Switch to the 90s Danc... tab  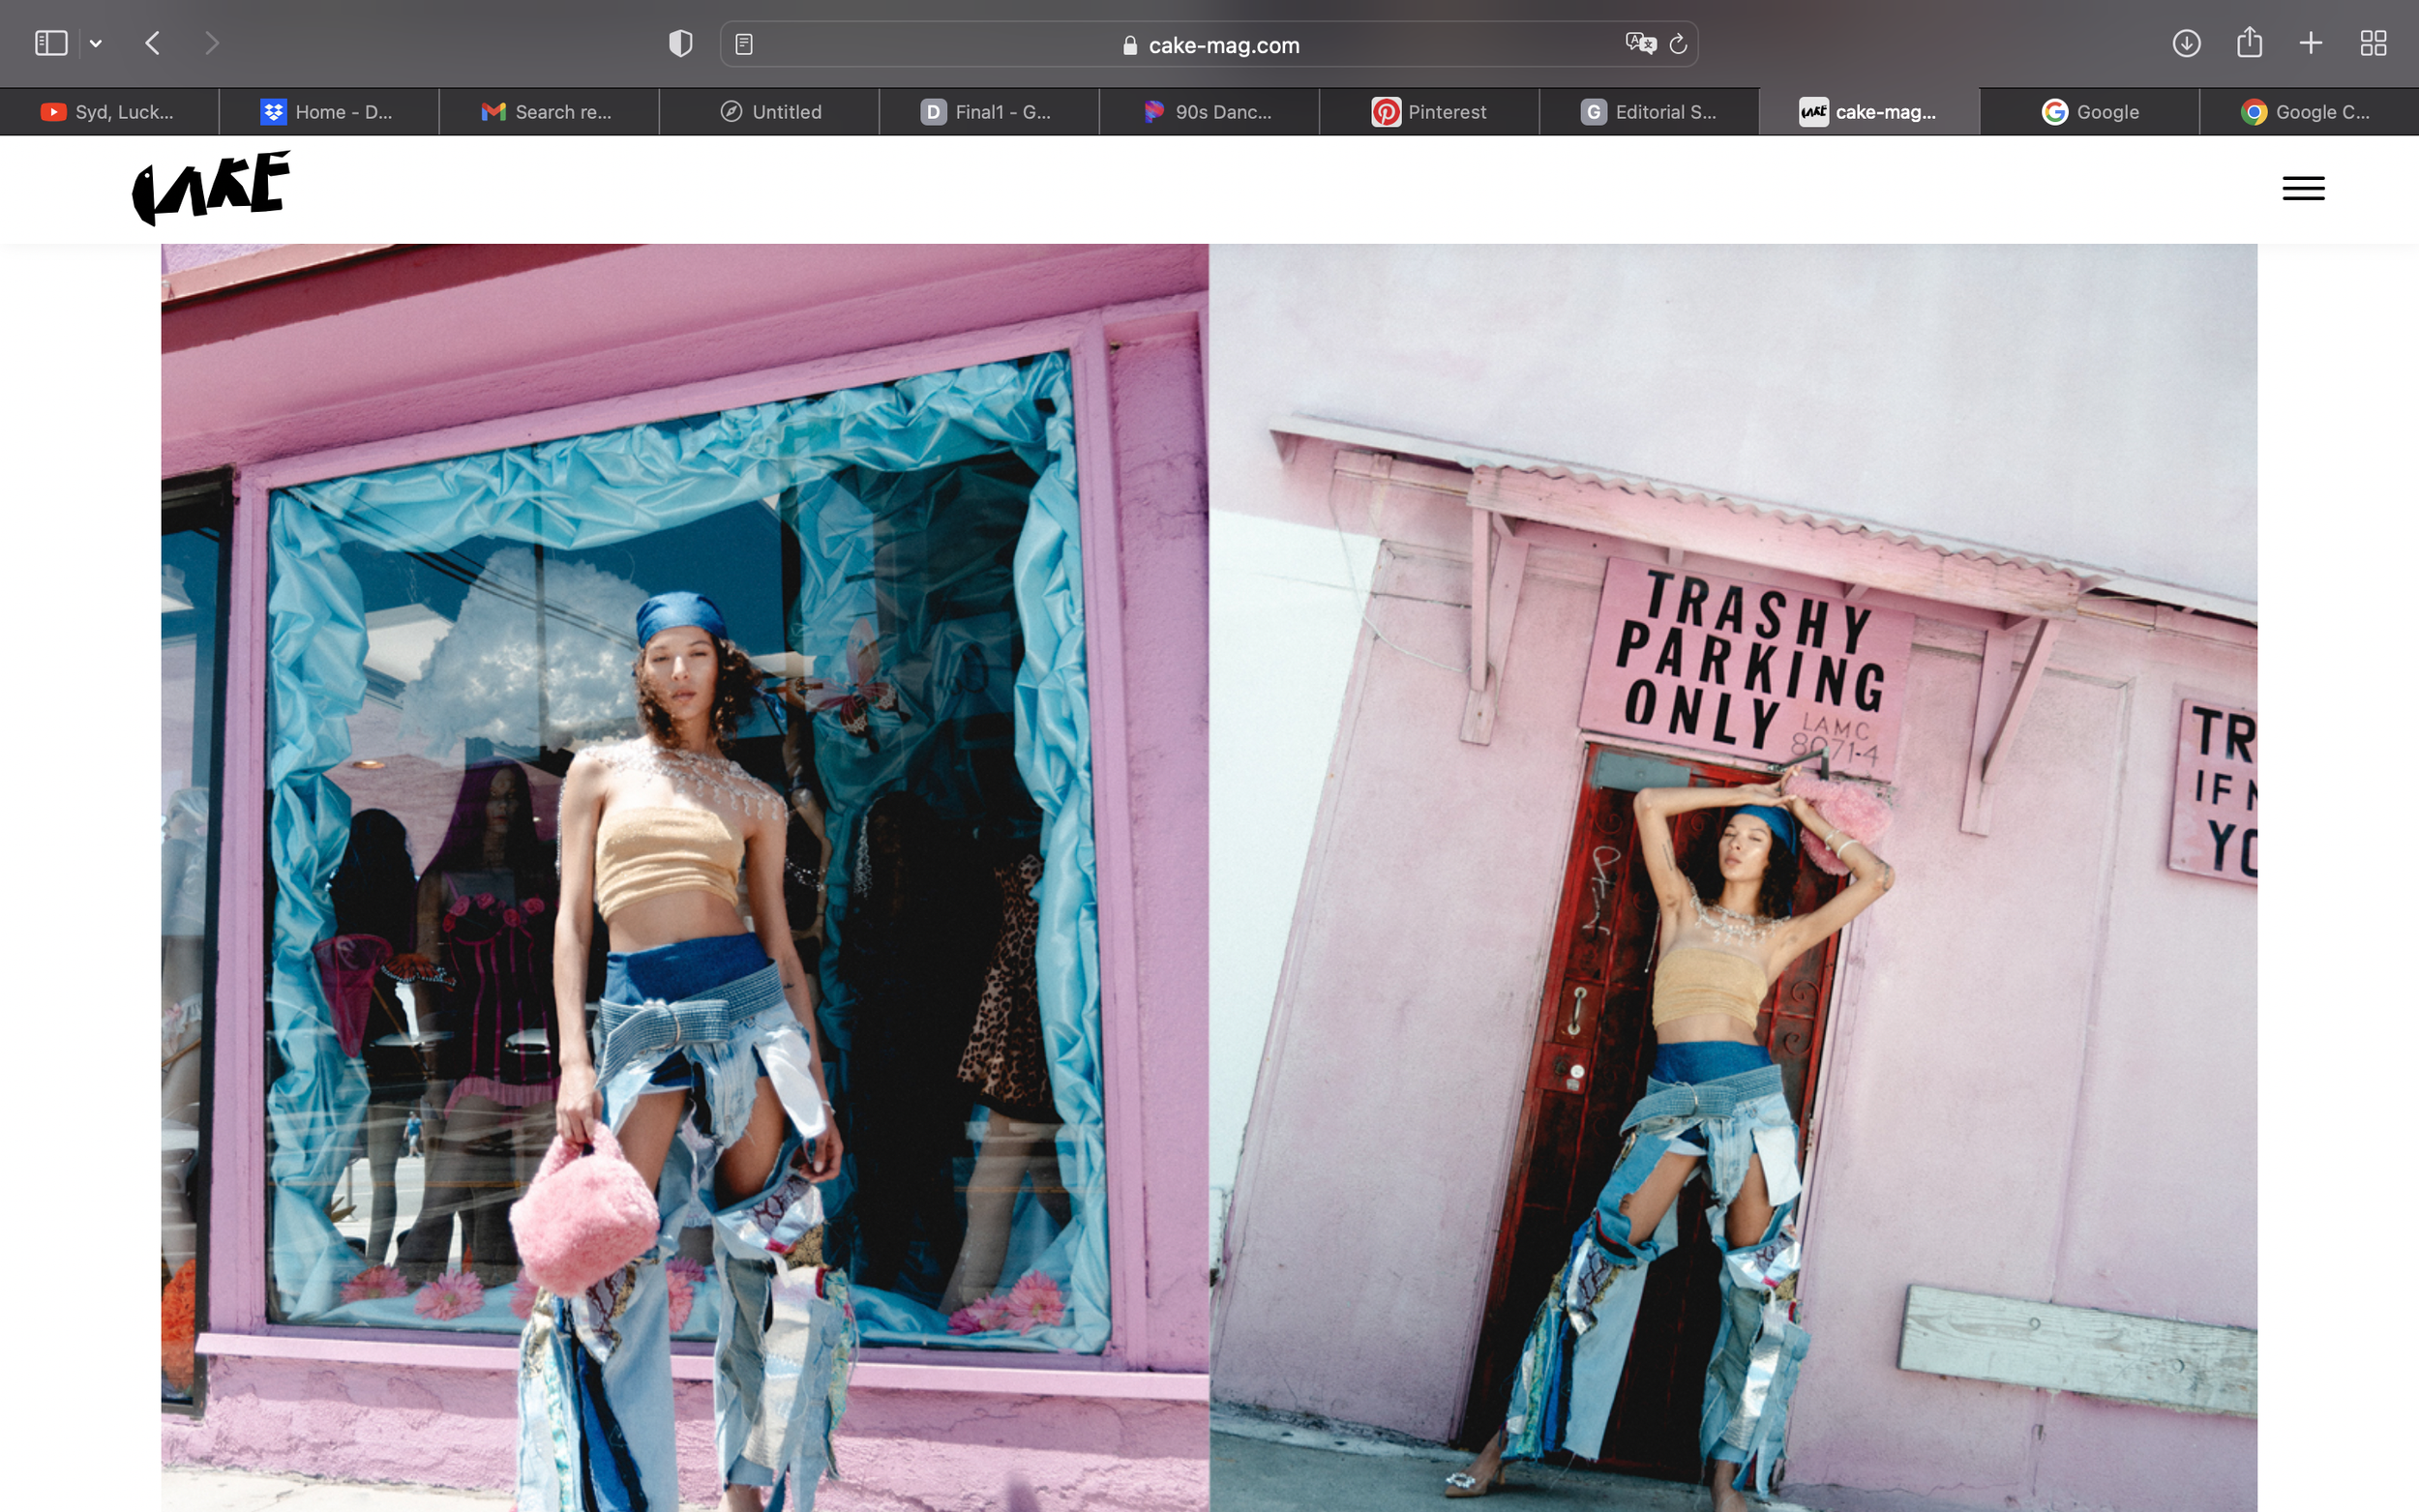click(1209, 112)
